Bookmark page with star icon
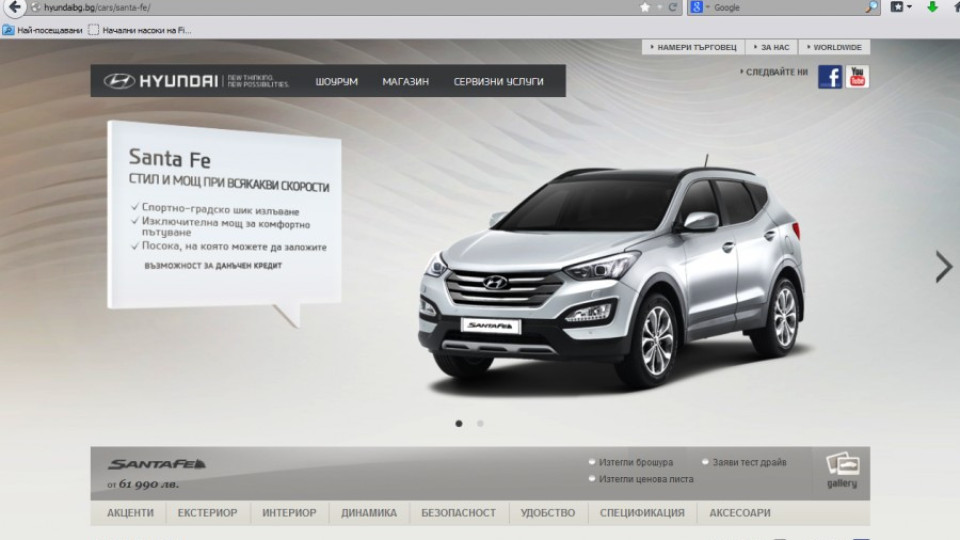 click(x=645, y=7)
